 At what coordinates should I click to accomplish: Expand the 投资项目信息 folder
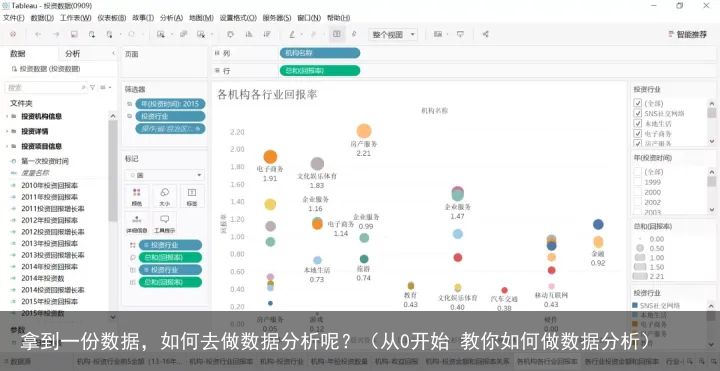point(7,146)
